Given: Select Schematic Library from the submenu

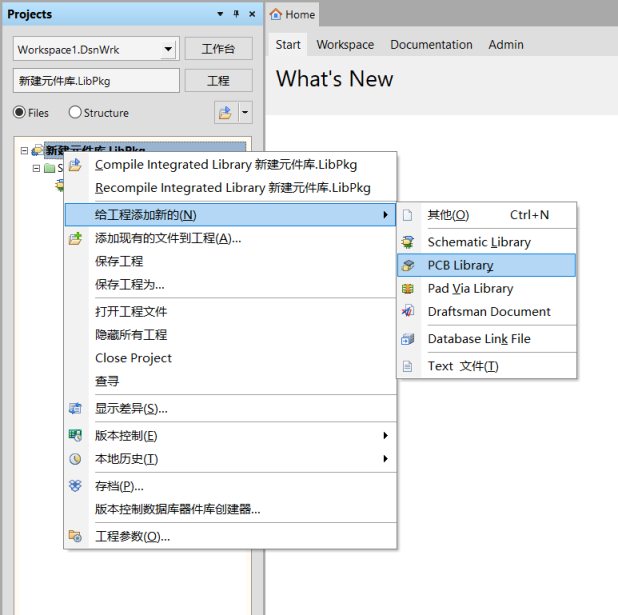Looking at the screenshot, I should click(x=487, y=242).
